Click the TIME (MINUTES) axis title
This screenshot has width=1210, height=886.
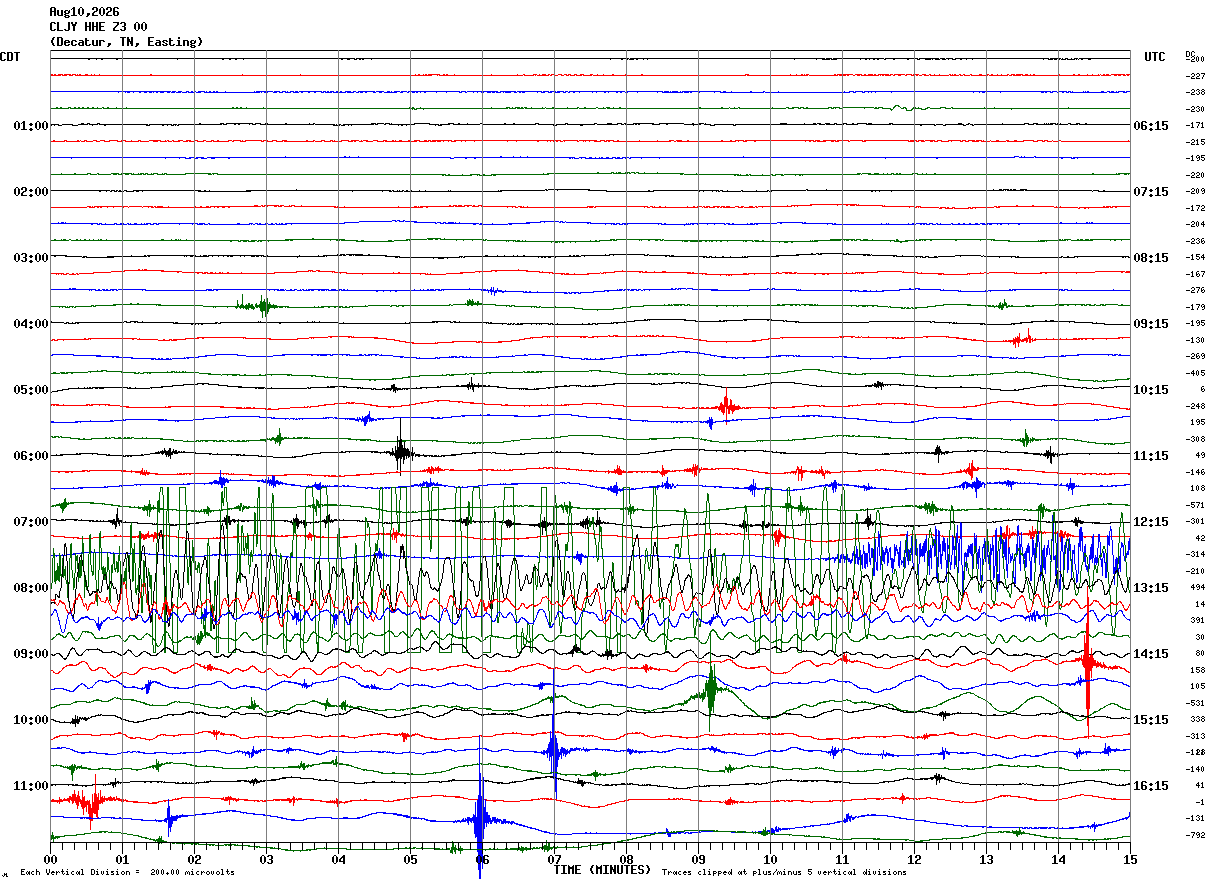coord(602,870)
